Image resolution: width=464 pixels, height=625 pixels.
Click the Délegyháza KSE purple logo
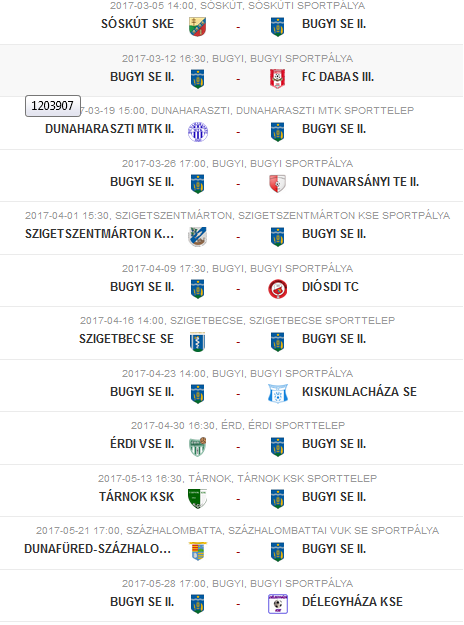(278, 604)
